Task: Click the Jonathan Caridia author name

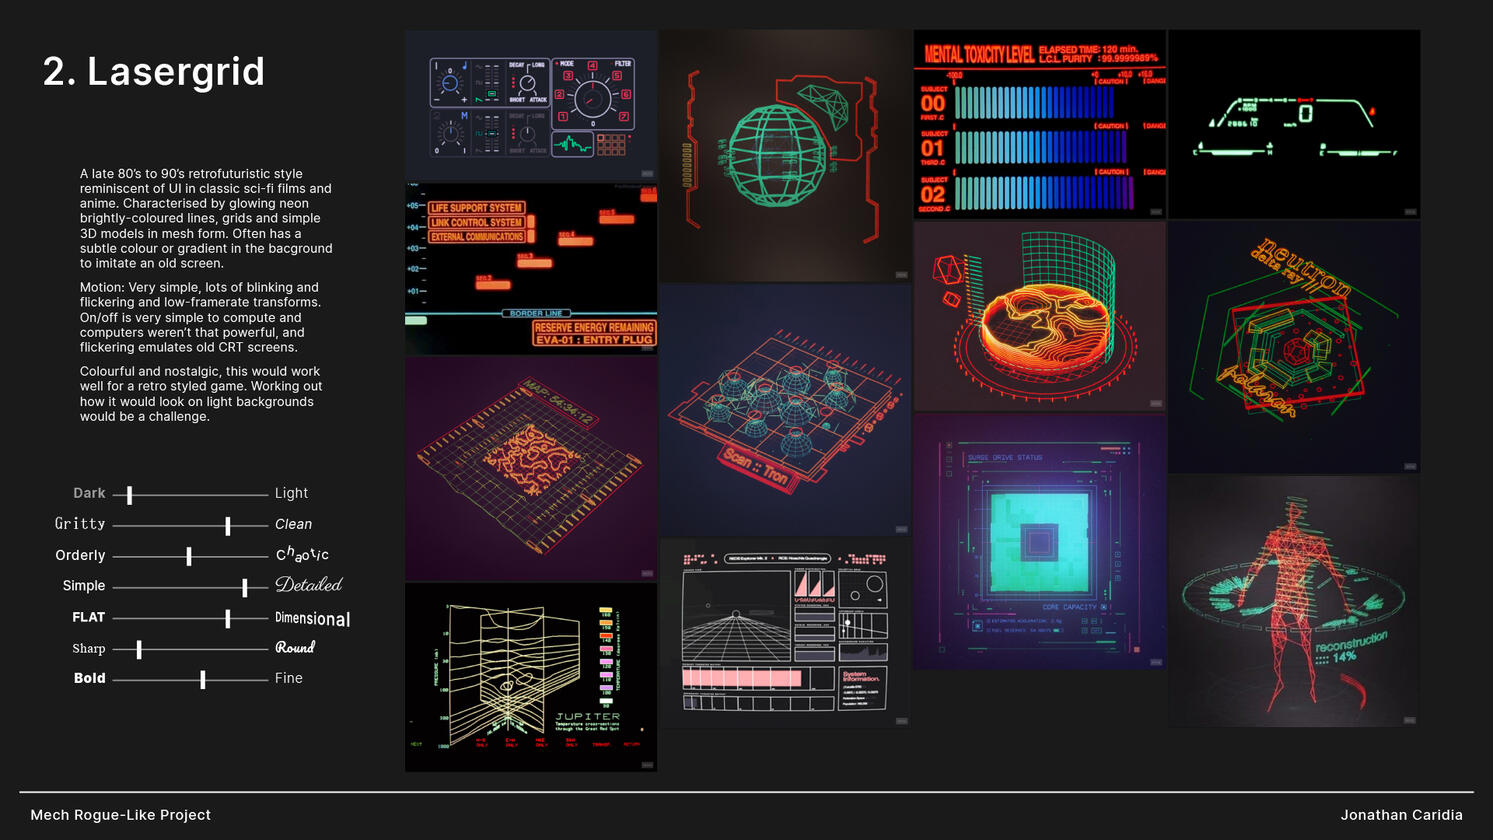Action: [1401, 815]
